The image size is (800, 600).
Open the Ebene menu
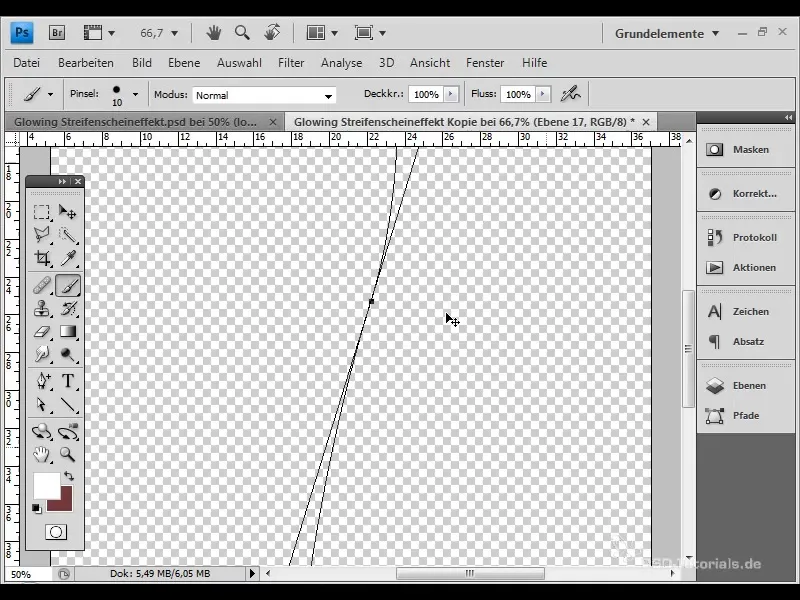(184, 63)
